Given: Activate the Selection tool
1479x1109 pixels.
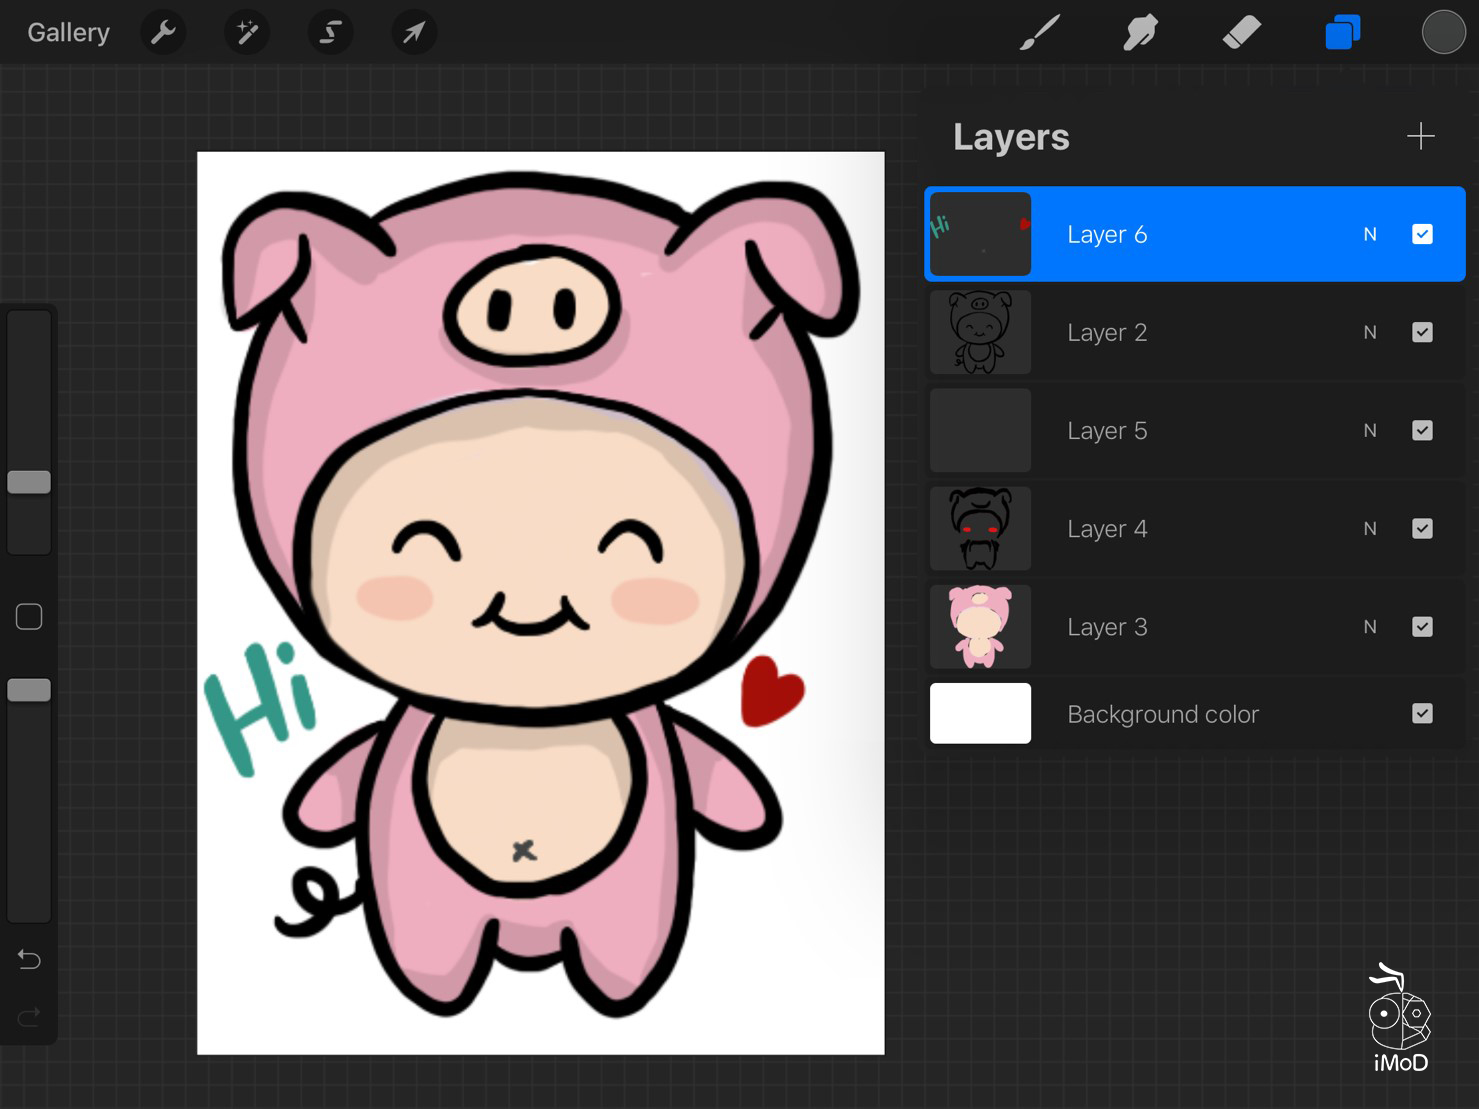Looking at the screenshot, I should point(330,33).
